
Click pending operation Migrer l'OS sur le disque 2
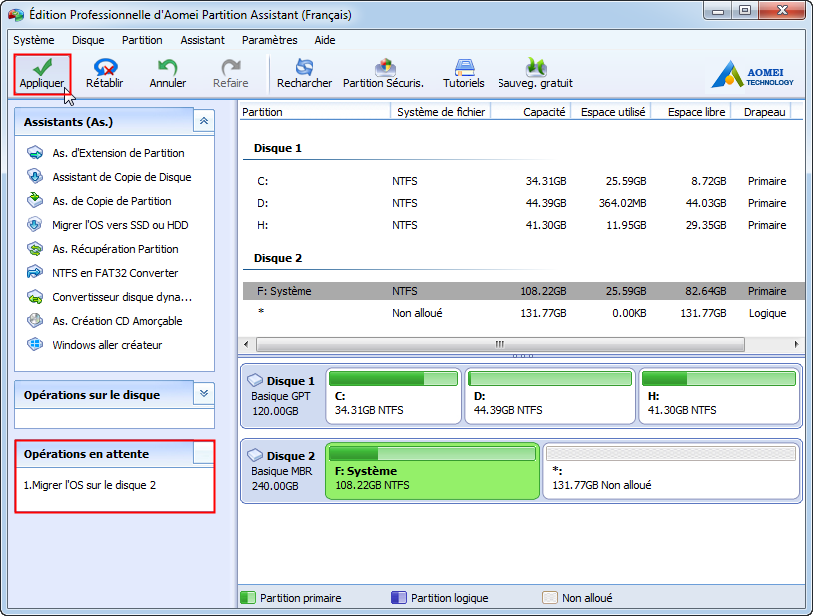[x=90, y=485]
